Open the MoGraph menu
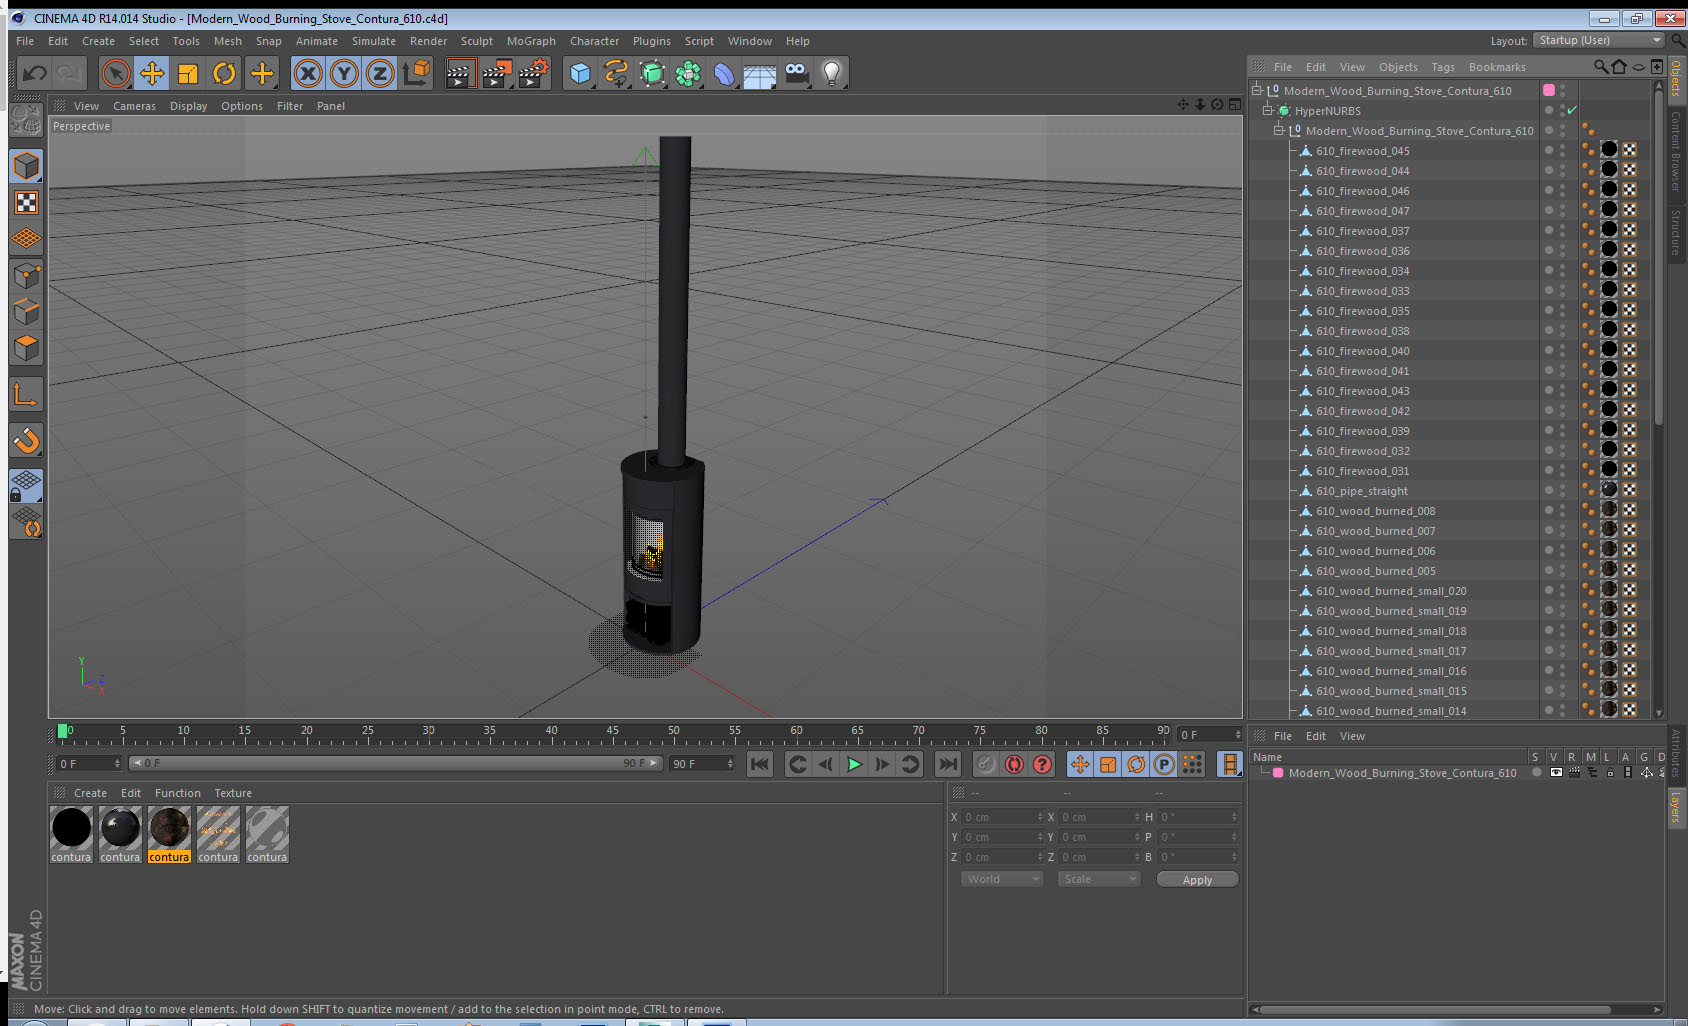The width and height of the screenshot is (1688, 1026). [x=531, y=41]
